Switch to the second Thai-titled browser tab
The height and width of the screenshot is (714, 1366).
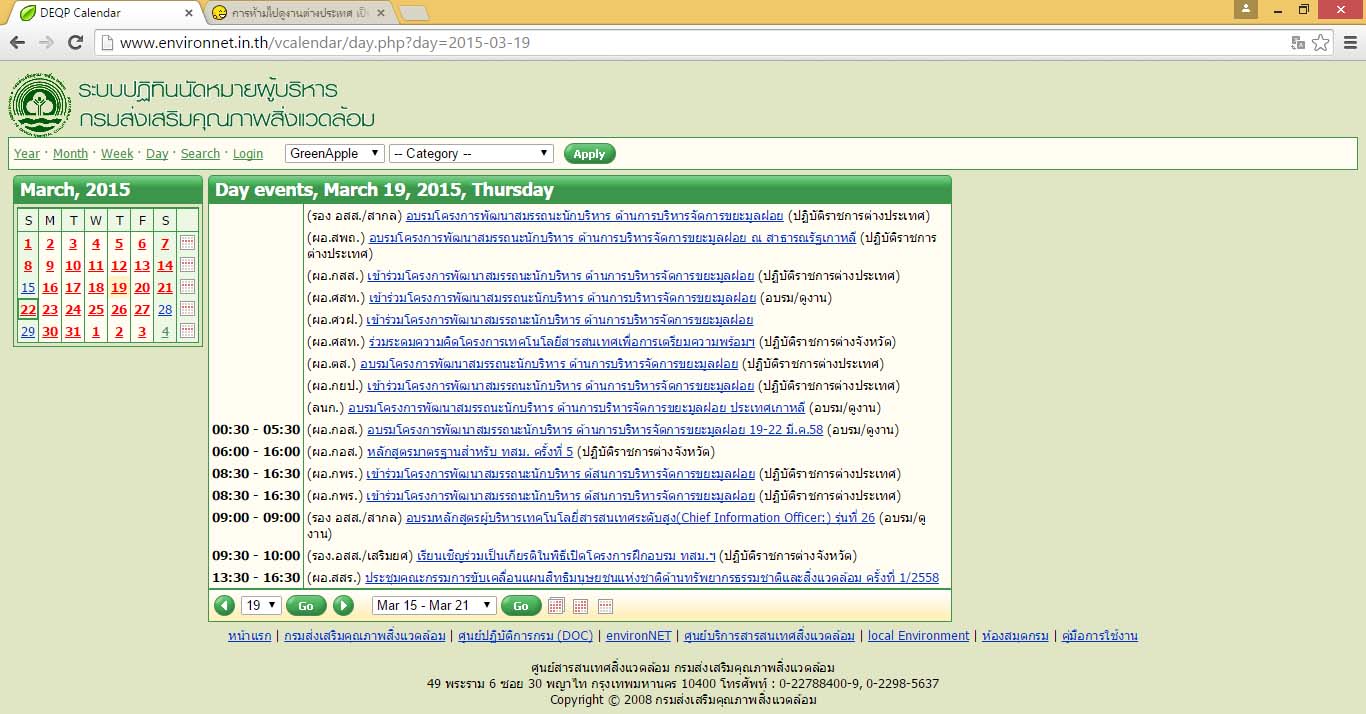[x=298, y=13]
